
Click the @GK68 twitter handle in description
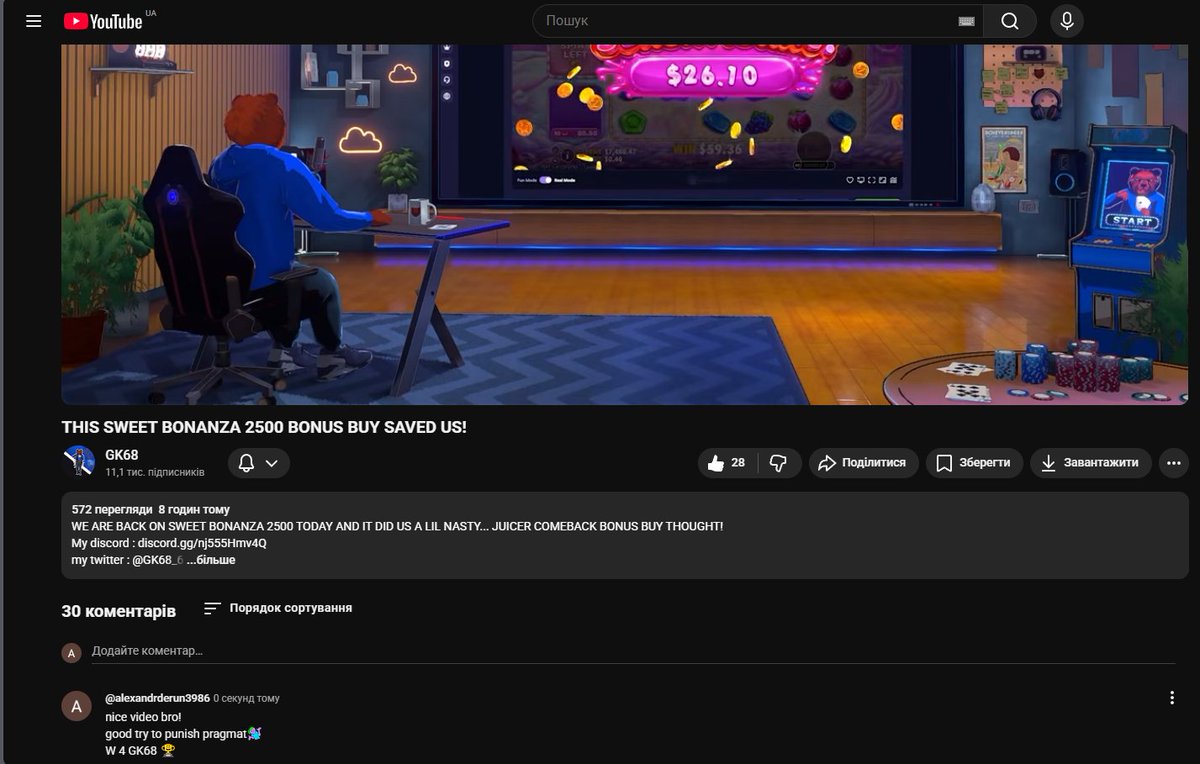[156, 560]
